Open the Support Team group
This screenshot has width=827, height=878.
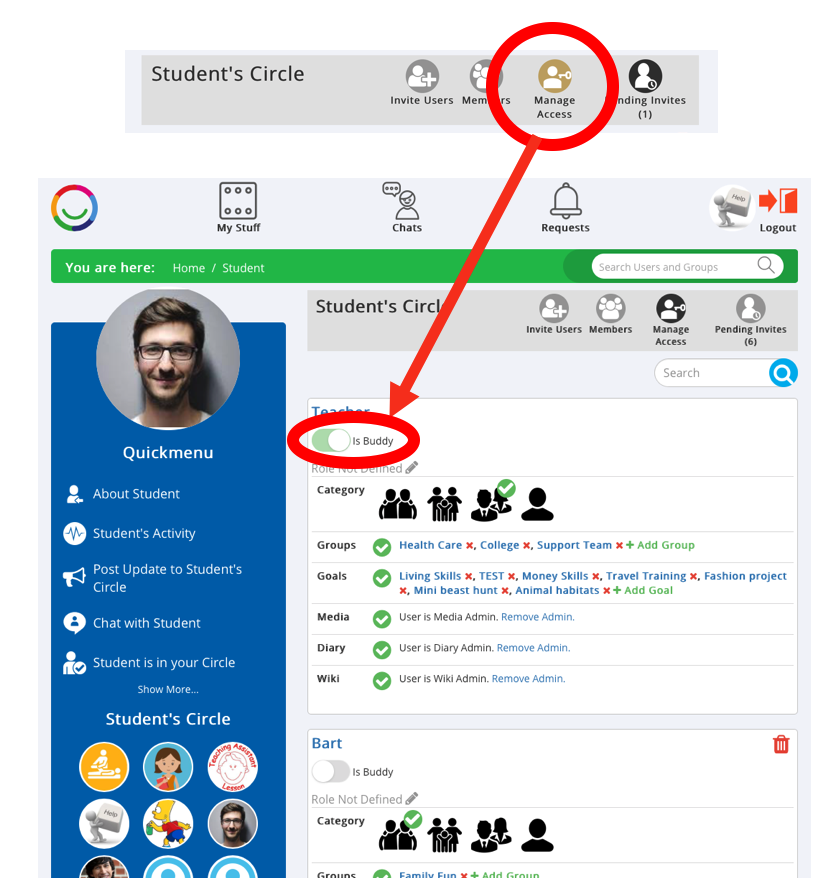(x=574, y=545)
